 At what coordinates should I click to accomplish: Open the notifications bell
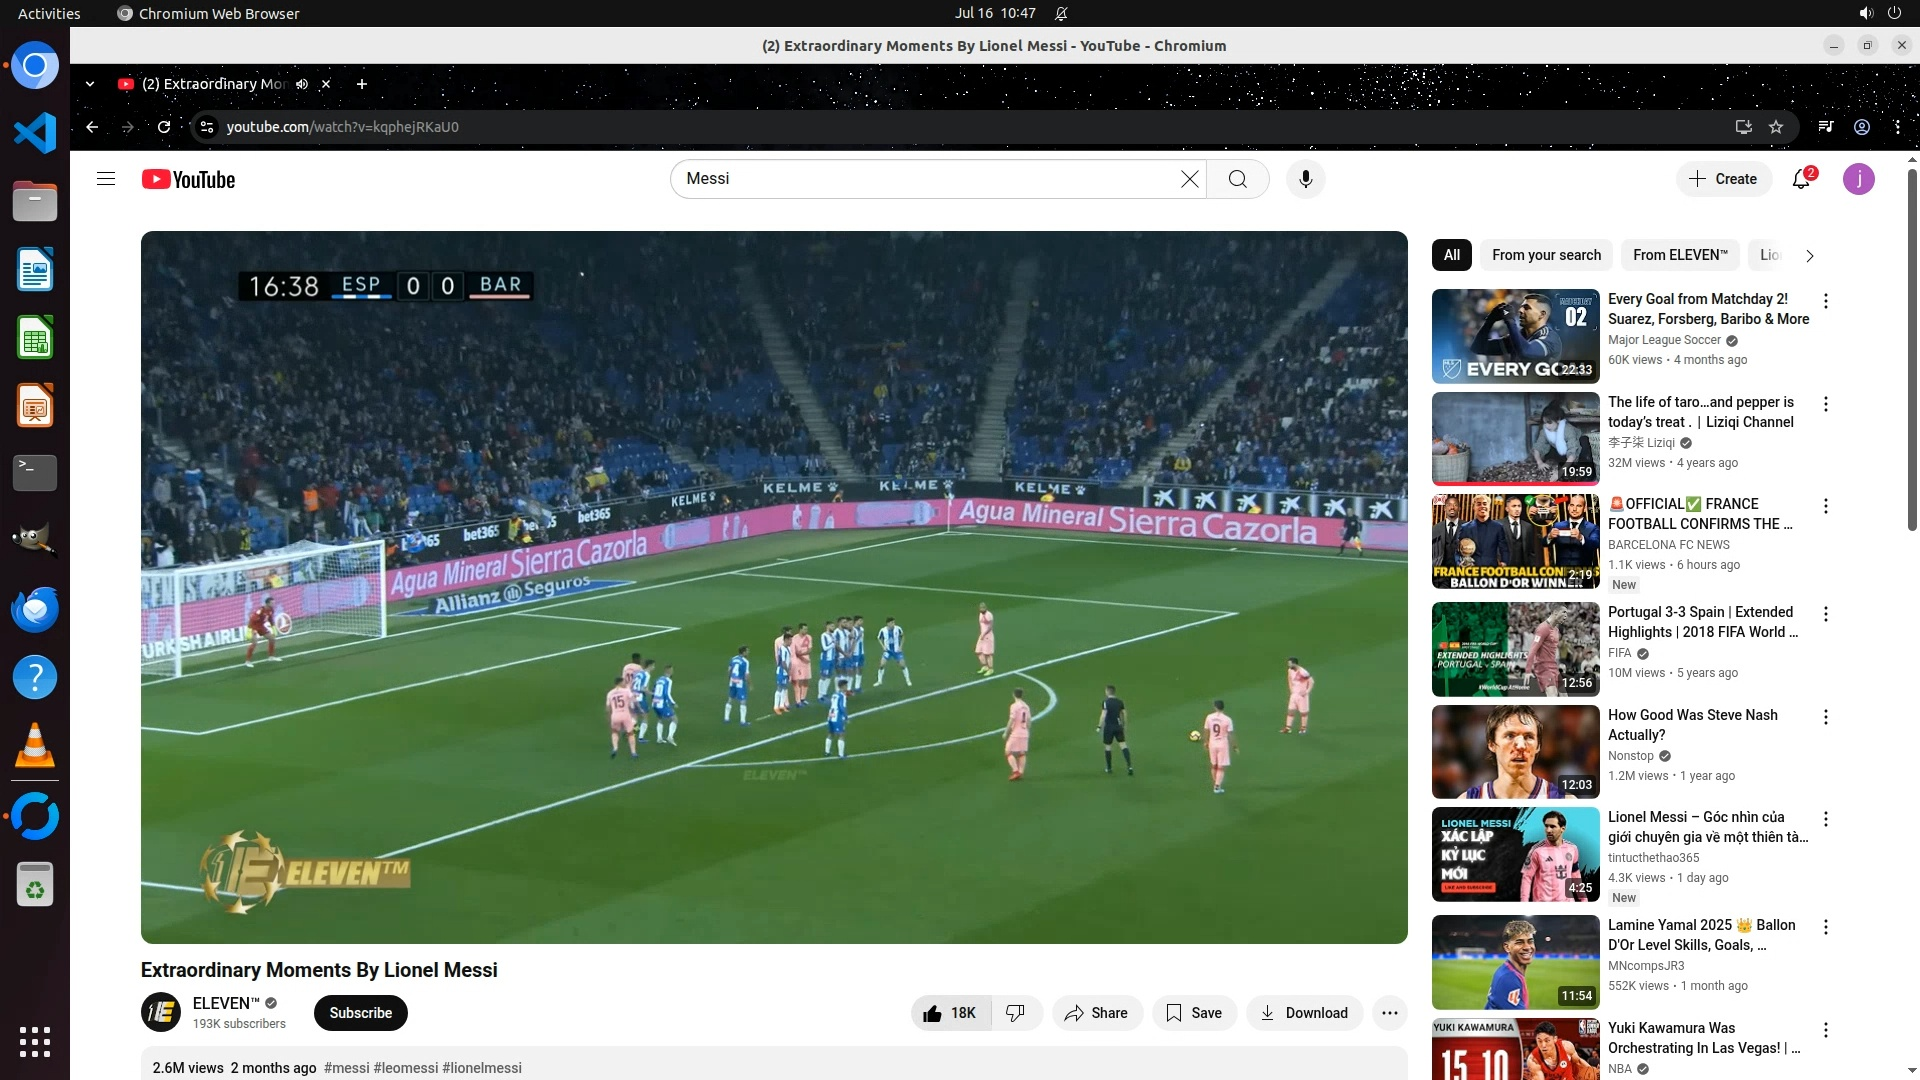coord(1801,180)
